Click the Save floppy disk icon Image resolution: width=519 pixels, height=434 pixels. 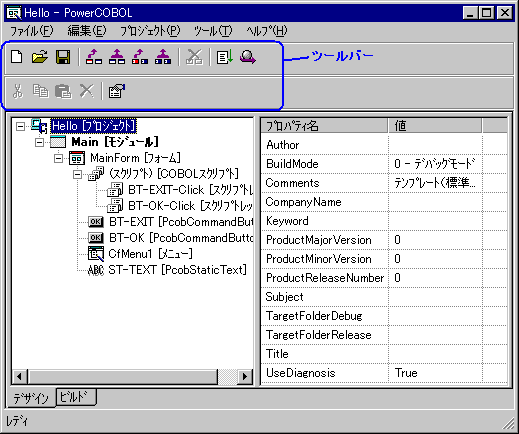pyautogui.click(x=63, y=57)
